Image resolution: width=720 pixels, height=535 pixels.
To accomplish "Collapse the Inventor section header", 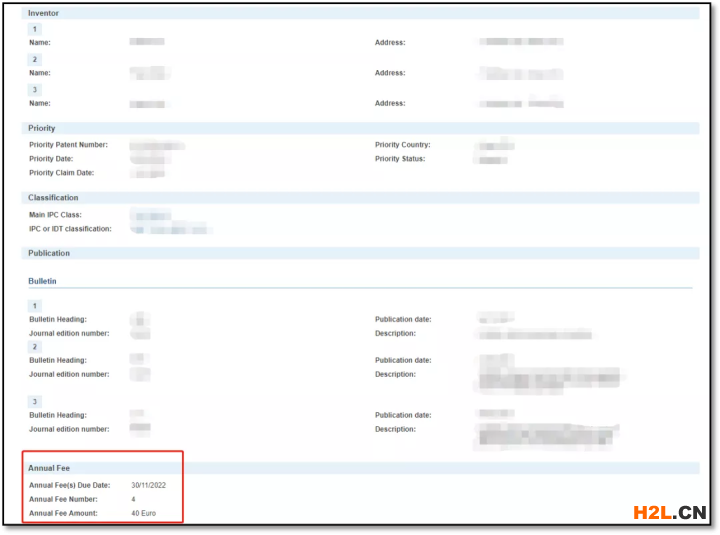I will 45,13.
